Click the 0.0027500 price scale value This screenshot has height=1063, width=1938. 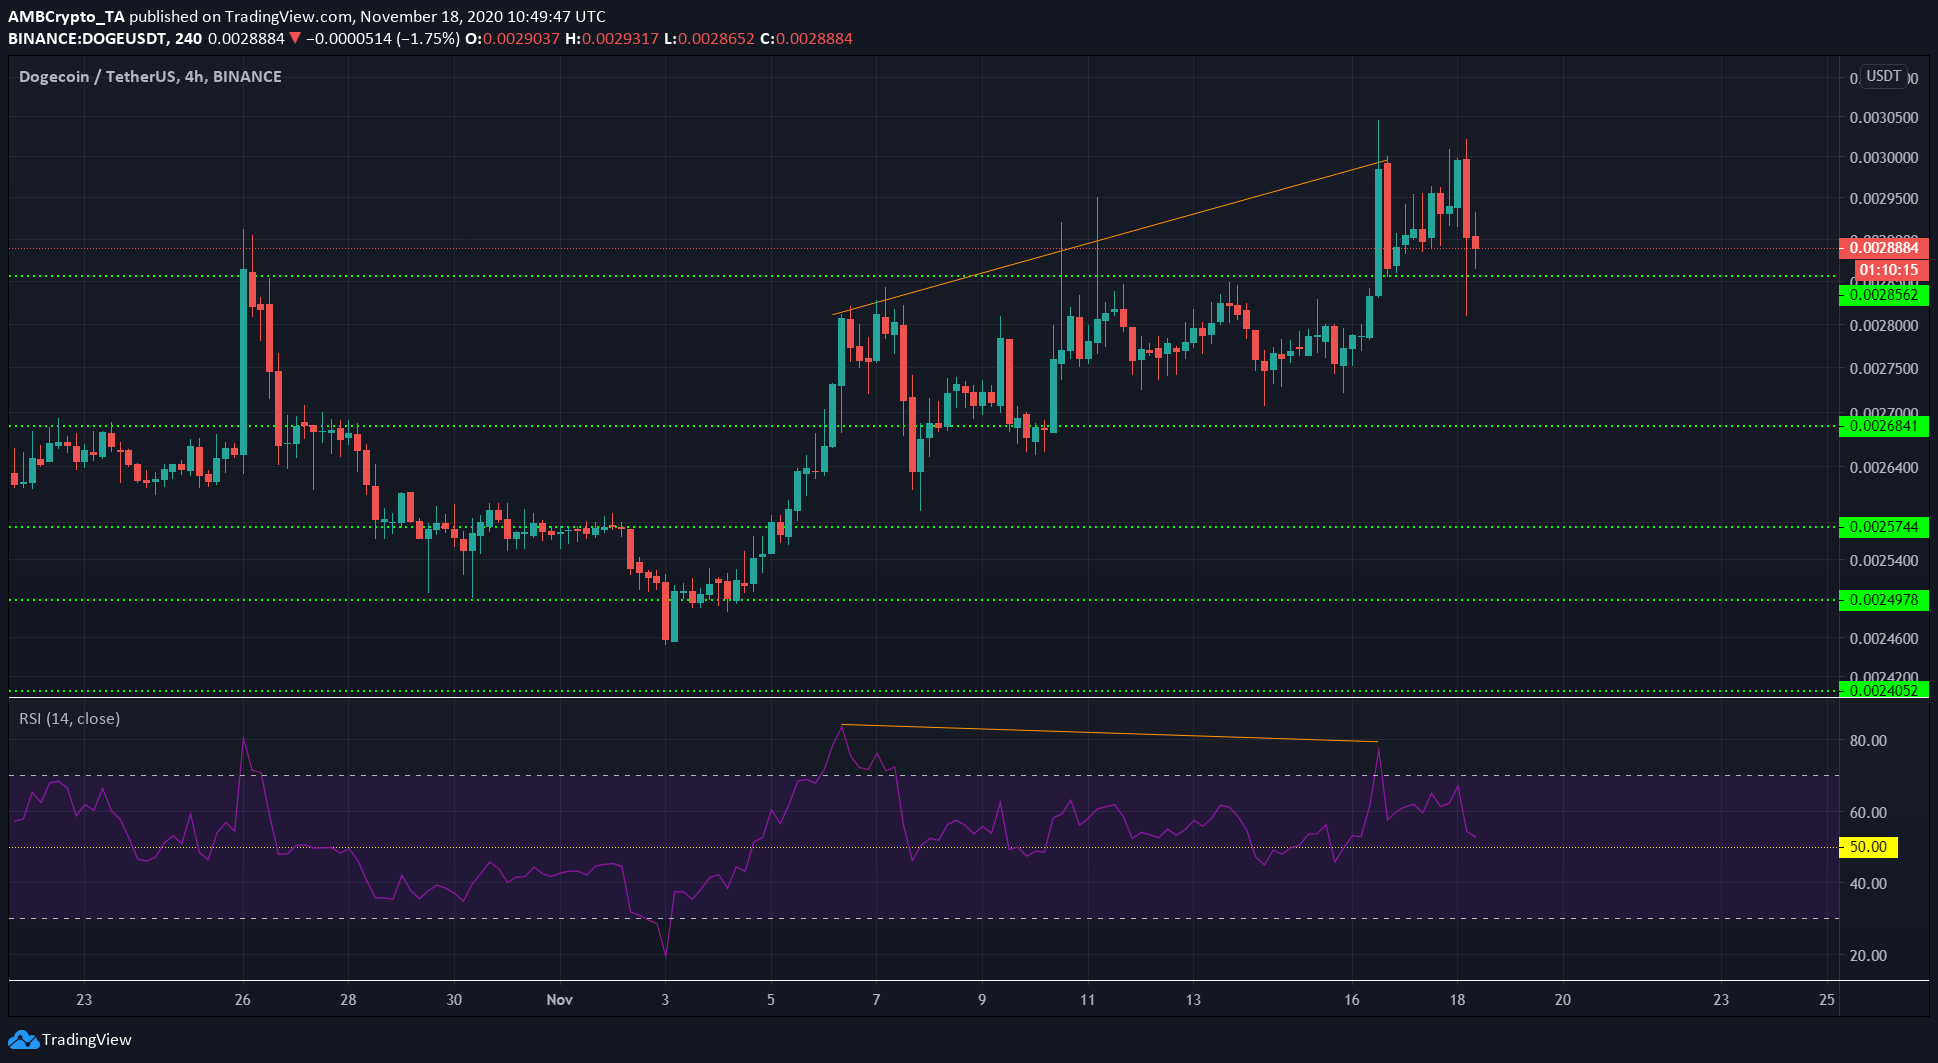[1884, 369]
